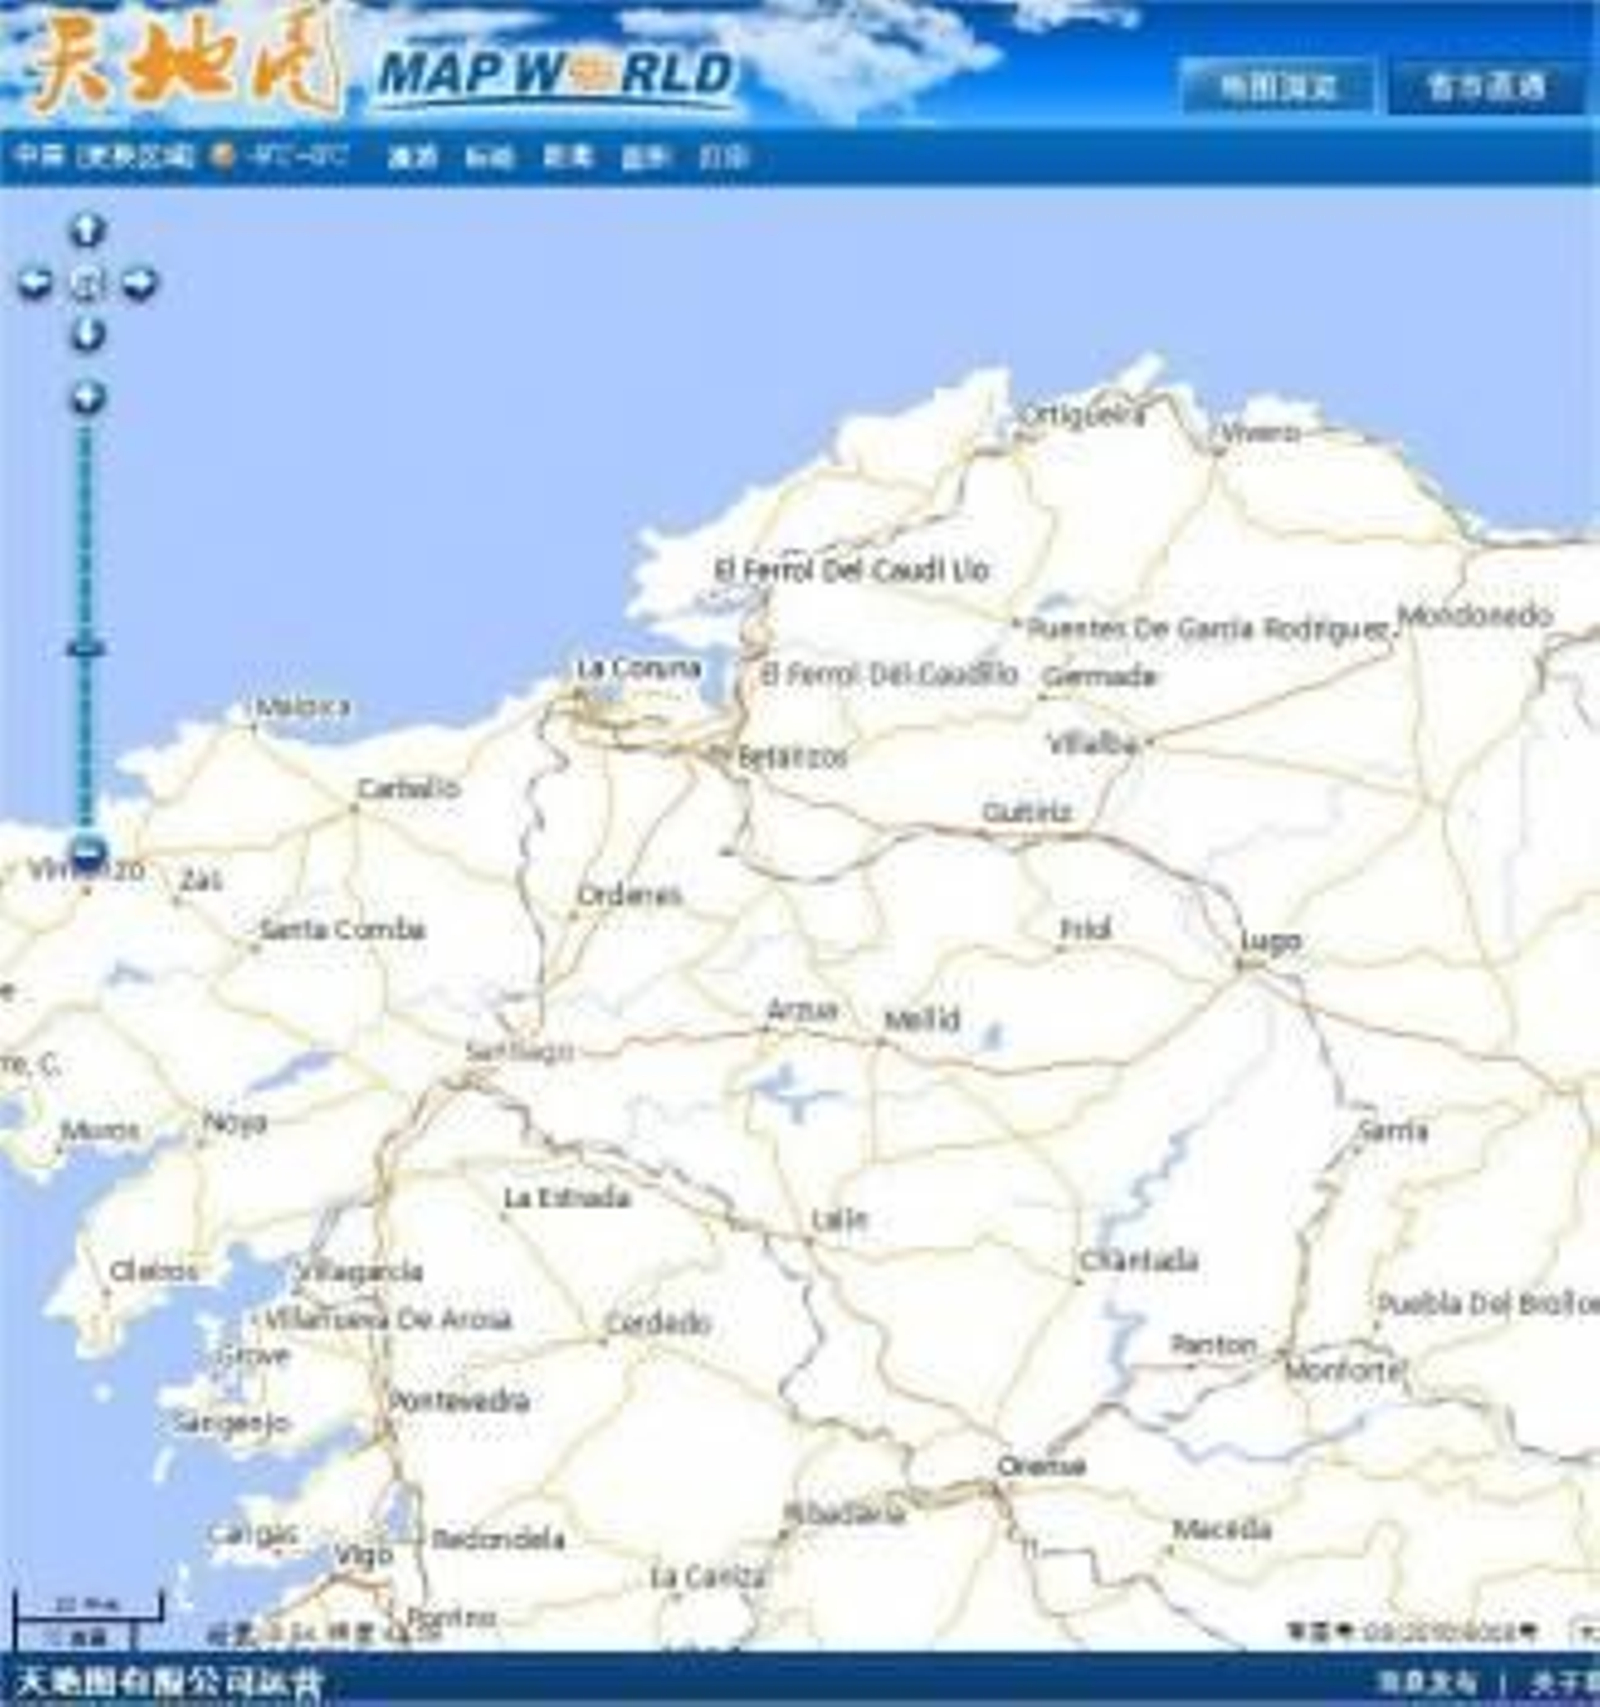
Task: Zoom out using minus button below slider
Action: (88, 853)
